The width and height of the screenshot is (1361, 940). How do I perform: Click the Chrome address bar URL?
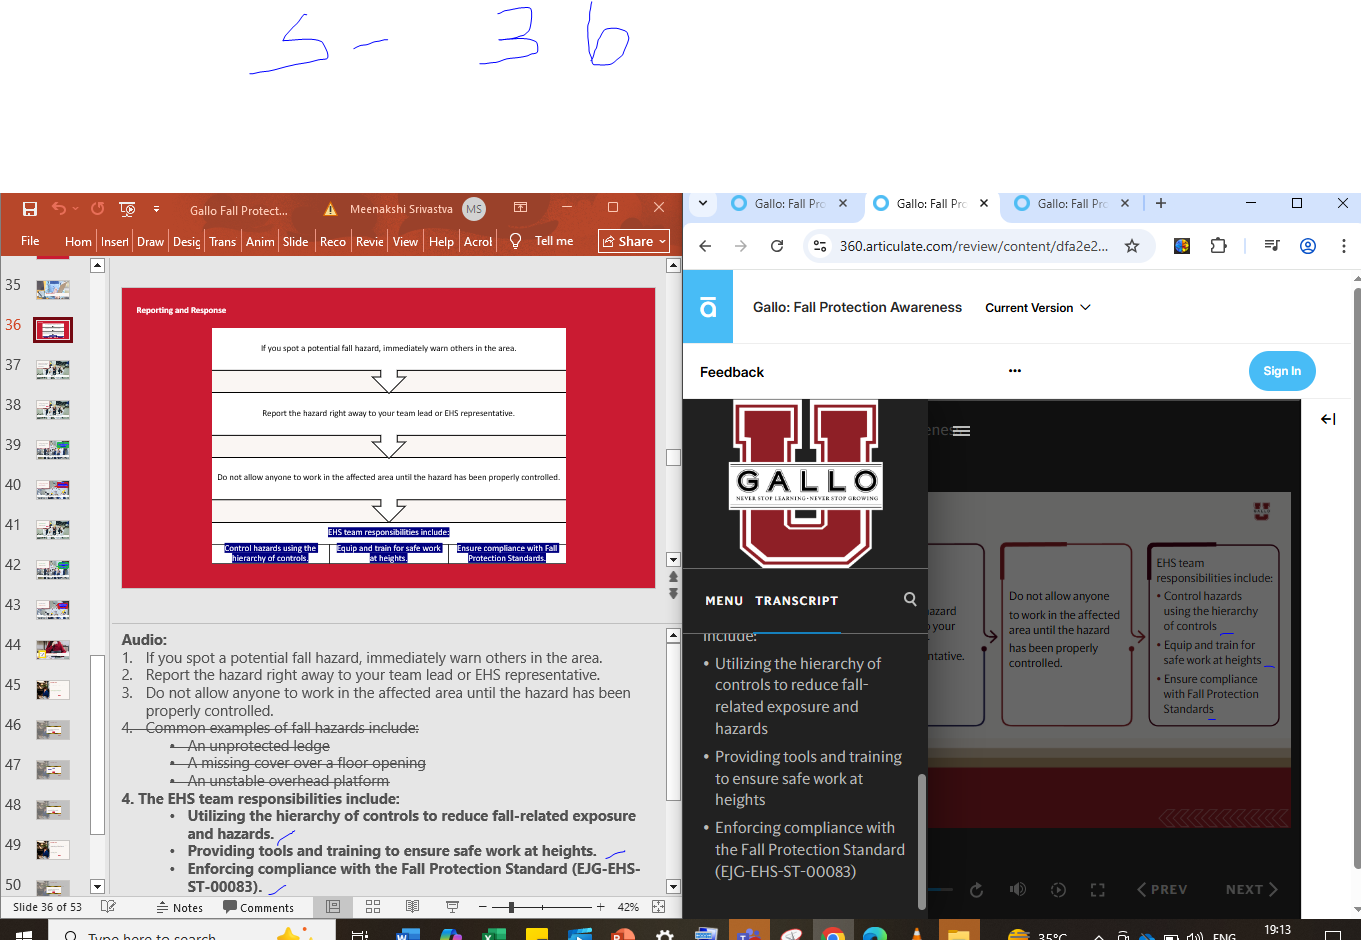[x=973, y=246]
